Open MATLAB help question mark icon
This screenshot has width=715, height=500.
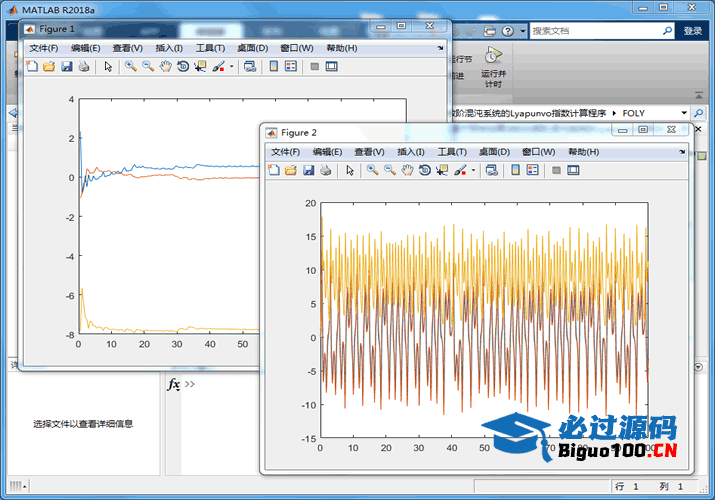508,31
